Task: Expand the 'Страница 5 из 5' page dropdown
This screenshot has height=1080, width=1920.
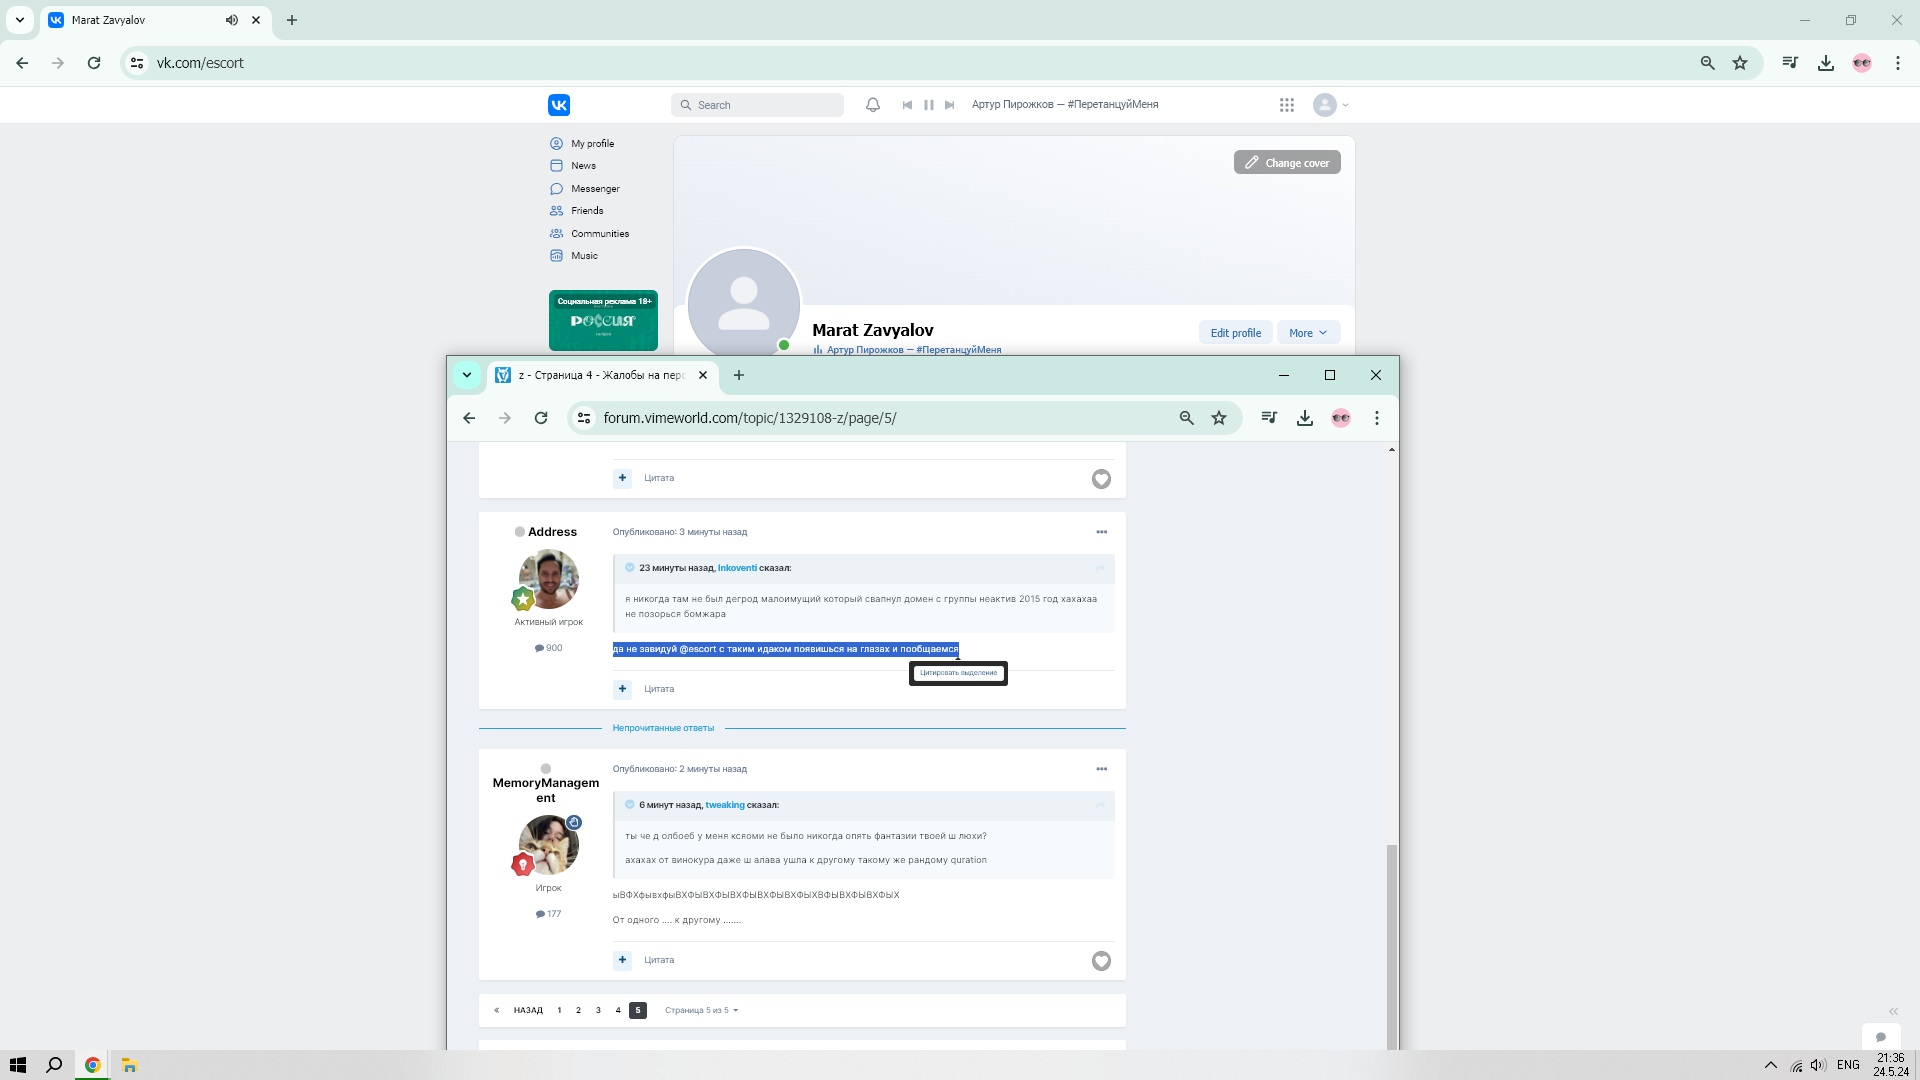Action: point(701,1010)
